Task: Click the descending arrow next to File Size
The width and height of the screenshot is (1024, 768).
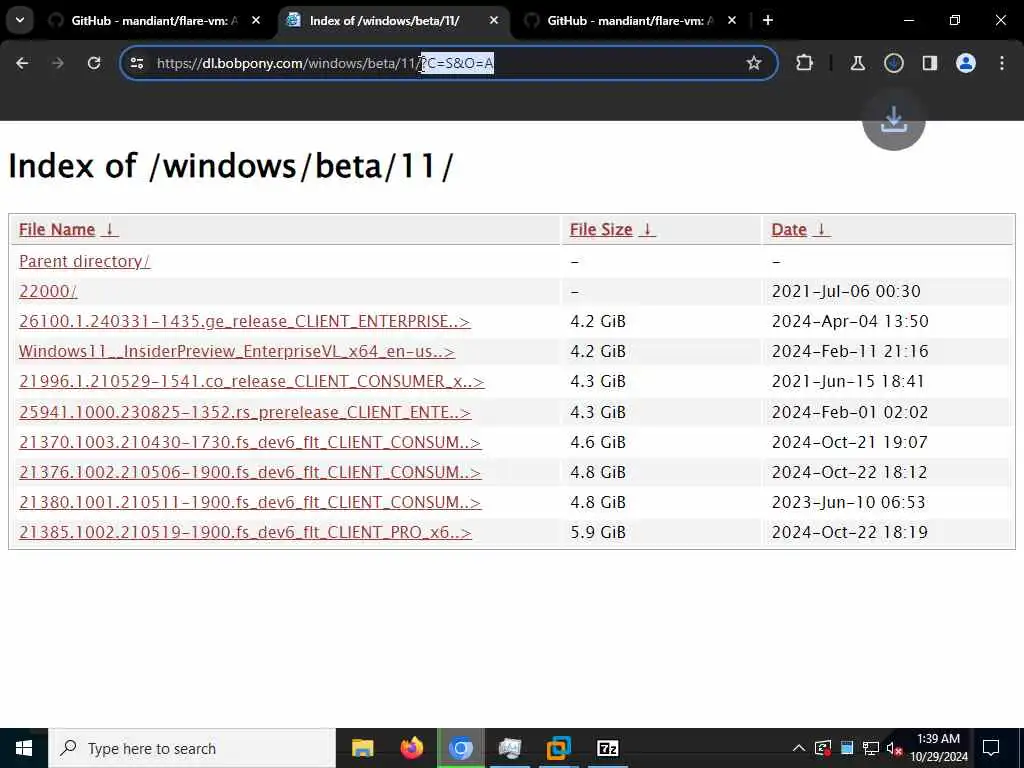Action: coord(647,229)
